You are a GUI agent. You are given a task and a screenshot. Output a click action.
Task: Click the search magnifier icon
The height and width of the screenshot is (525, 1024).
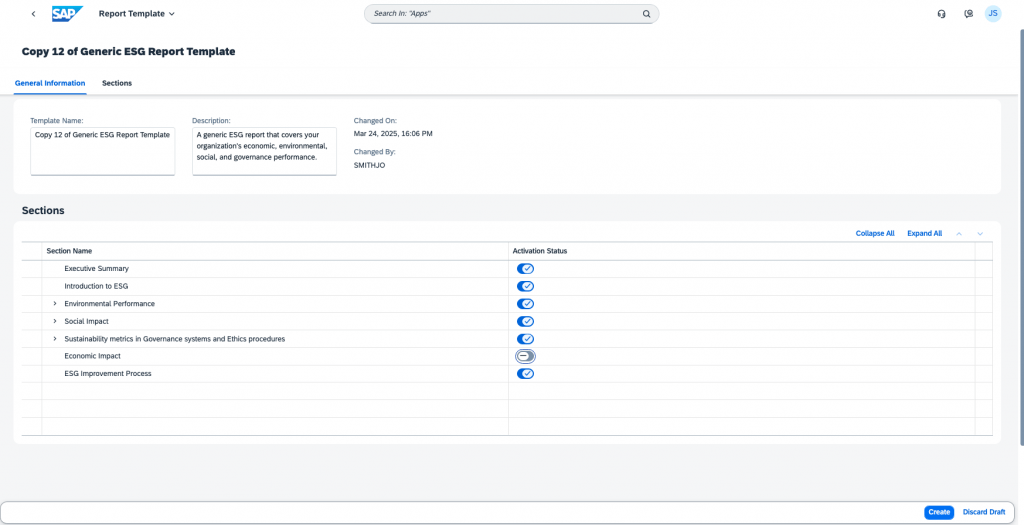tap(646, 14)
